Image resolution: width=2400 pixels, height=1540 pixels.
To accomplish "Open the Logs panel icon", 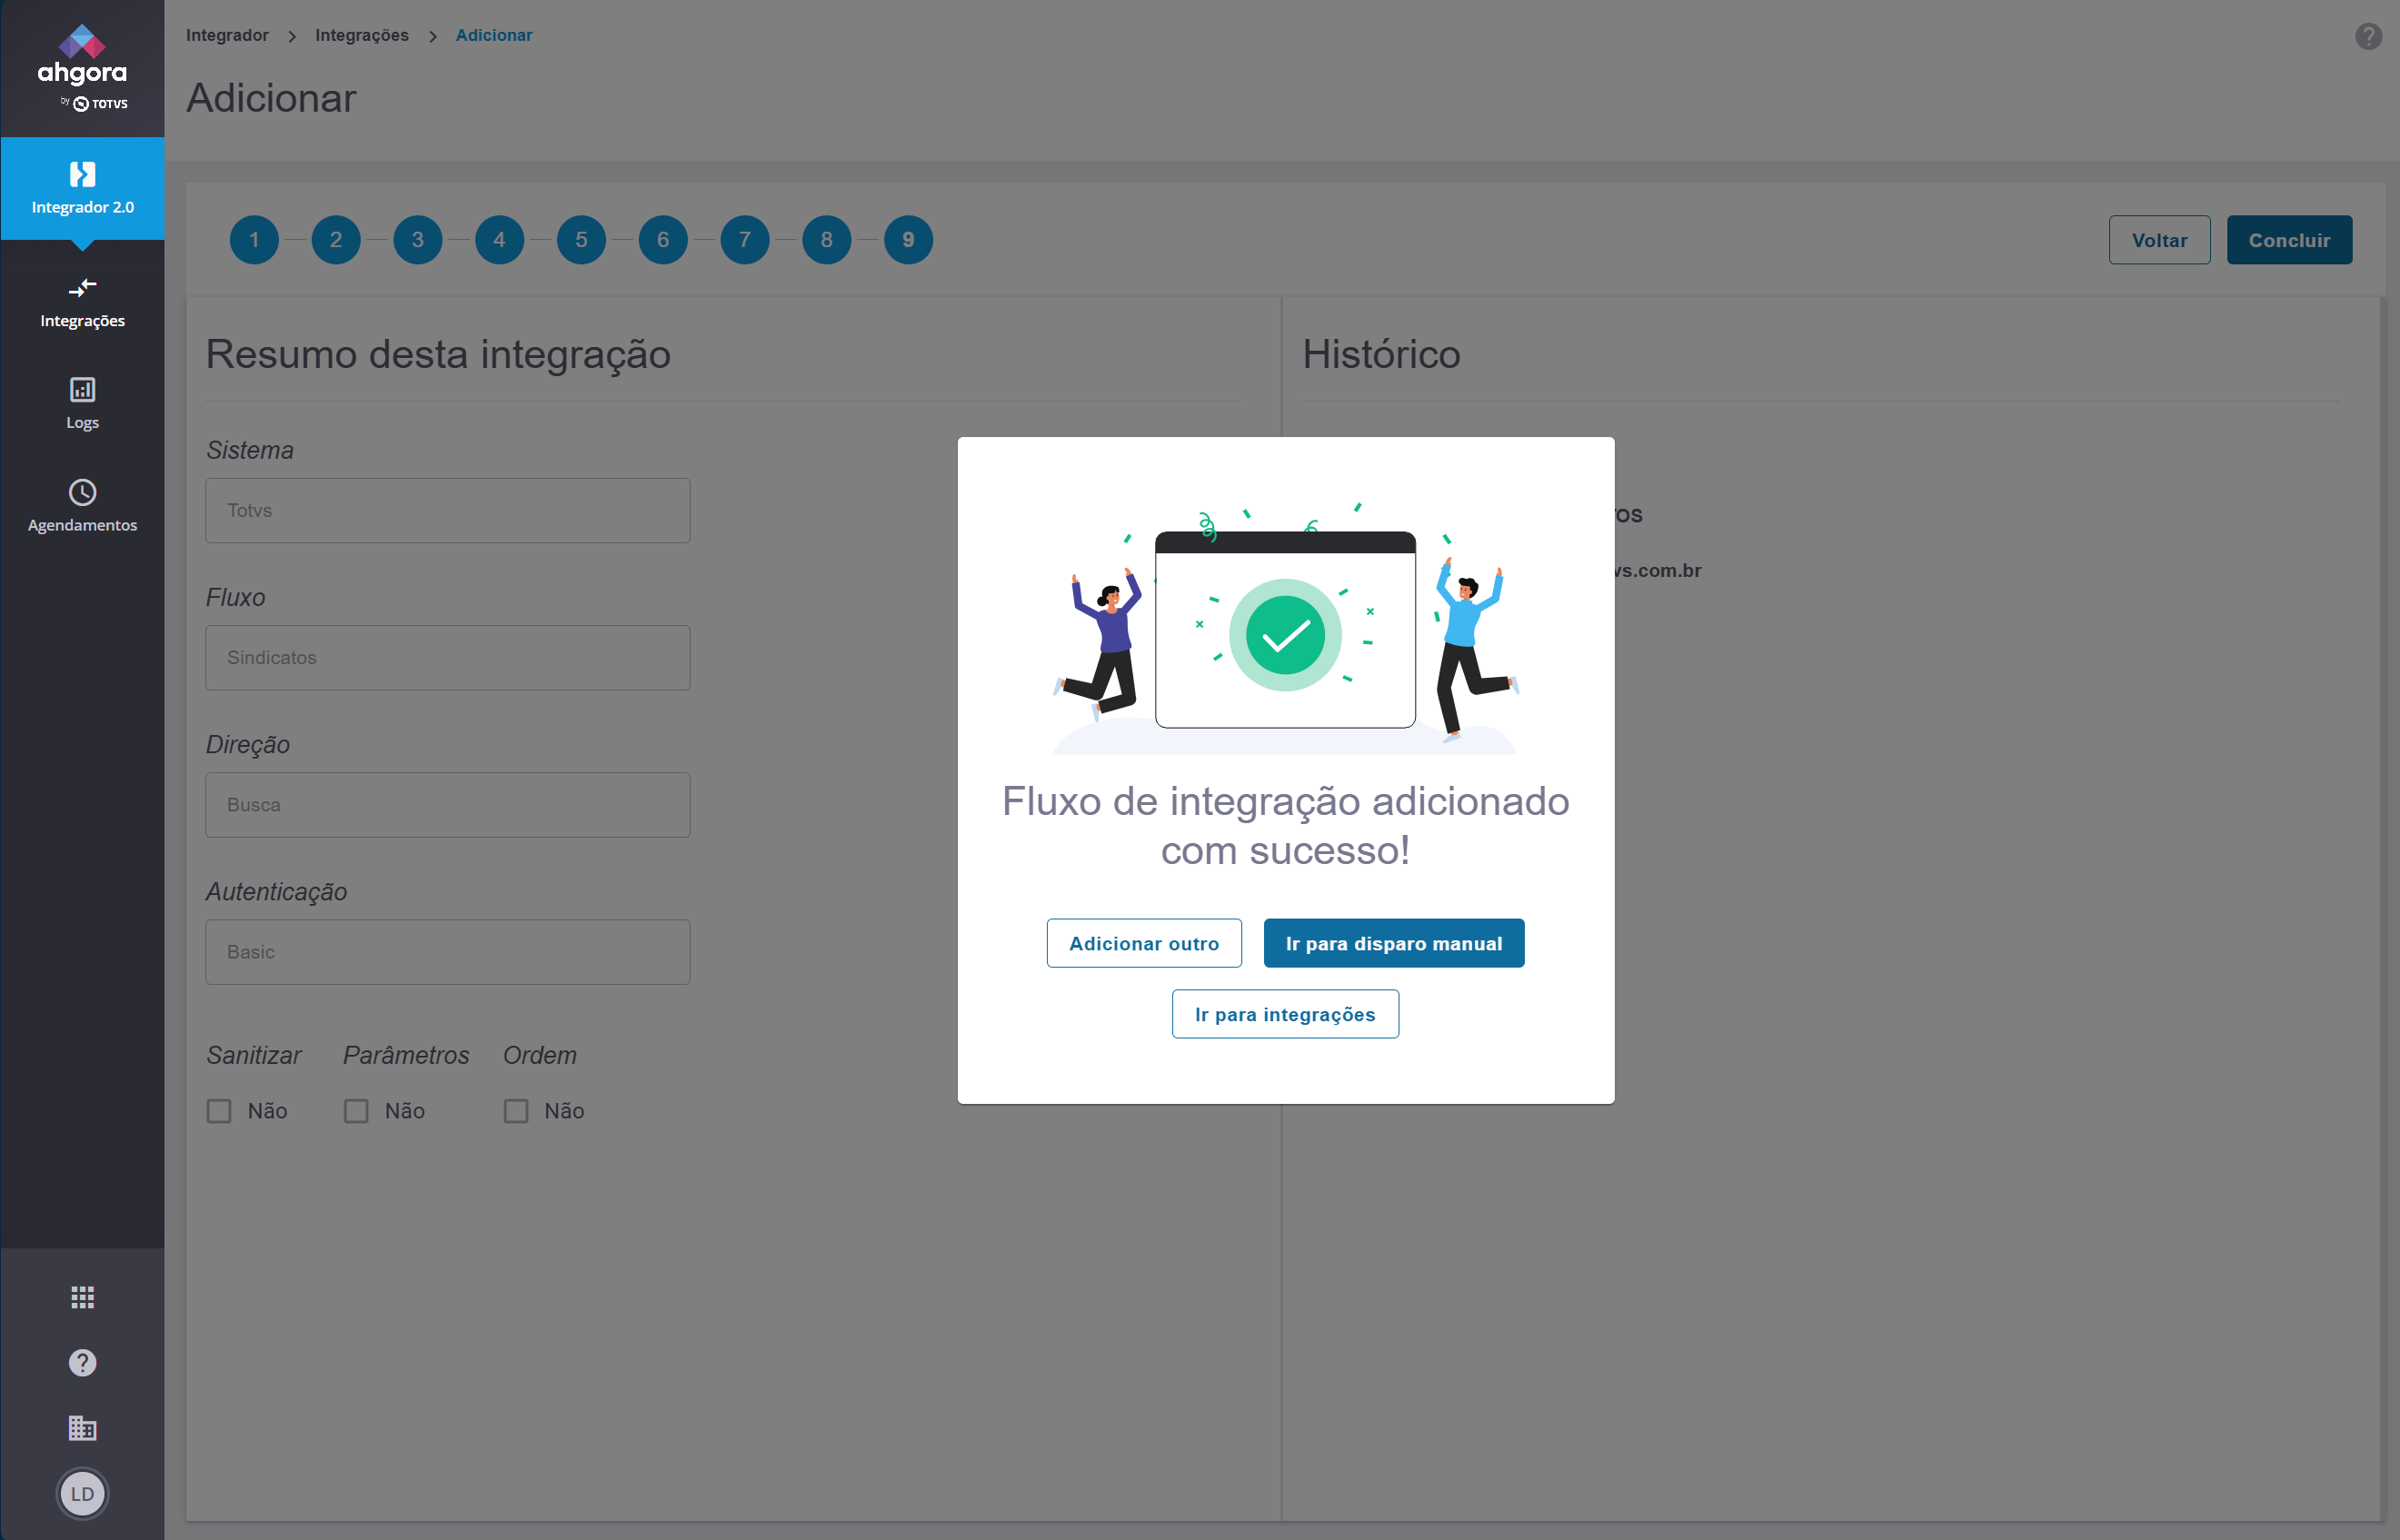I will 82,390.
